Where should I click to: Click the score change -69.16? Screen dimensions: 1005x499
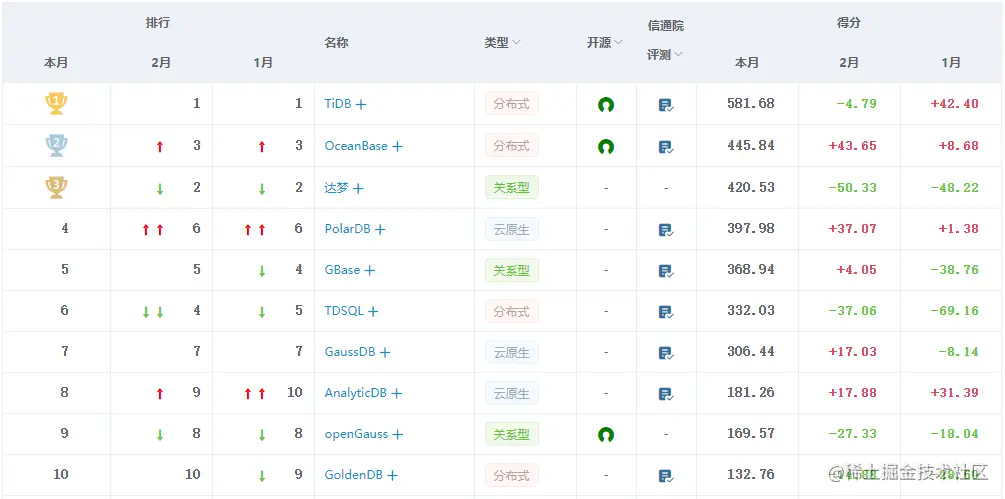point(954,311)
